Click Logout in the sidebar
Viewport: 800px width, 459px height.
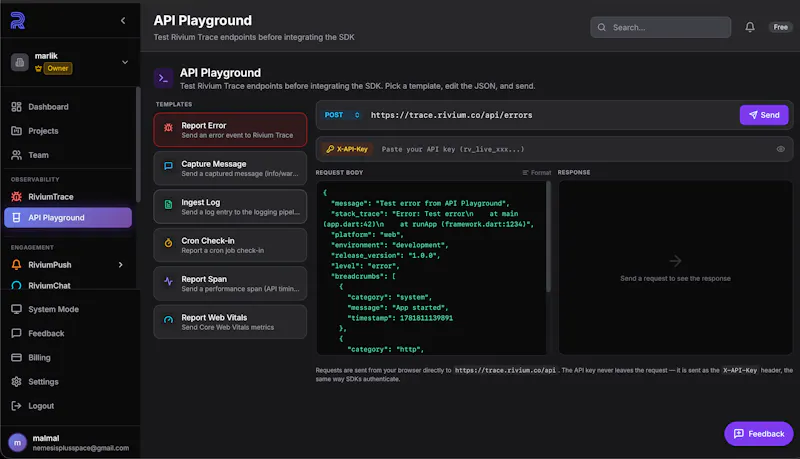tap(68, 405)
